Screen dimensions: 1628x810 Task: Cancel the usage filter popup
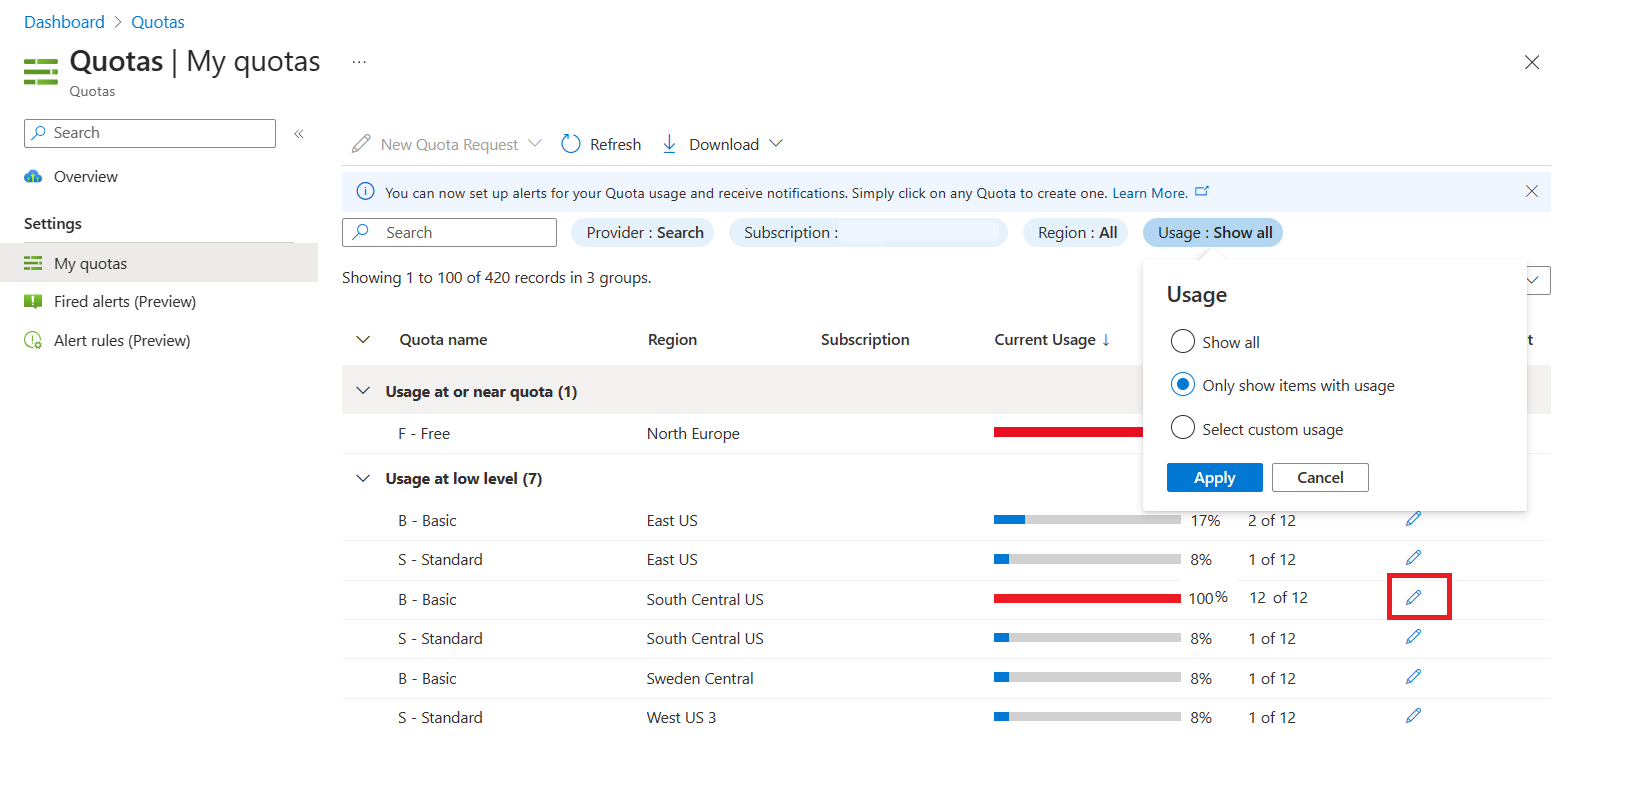pos(1320,477)
